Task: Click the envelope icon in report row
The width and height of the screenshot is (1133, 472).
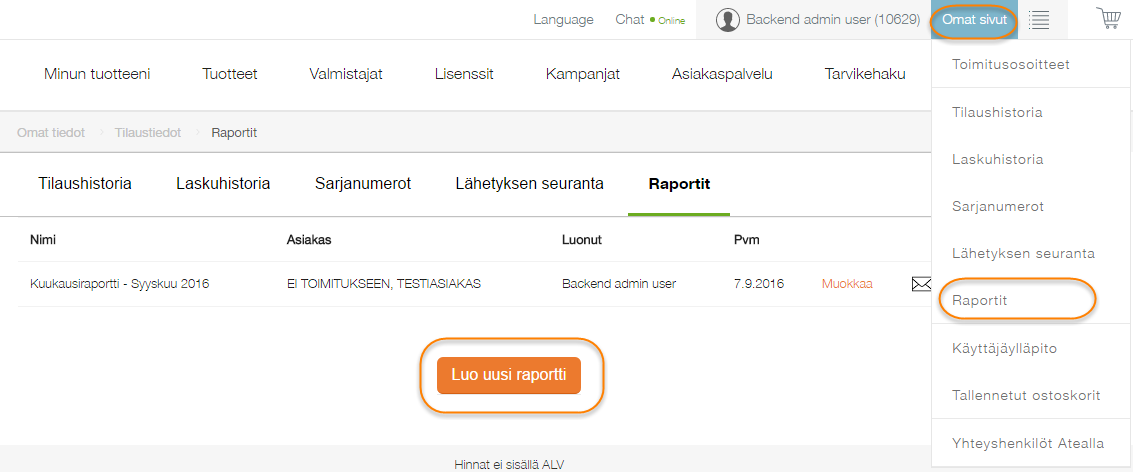Action: pyautogui.click(x=920, y=284)
